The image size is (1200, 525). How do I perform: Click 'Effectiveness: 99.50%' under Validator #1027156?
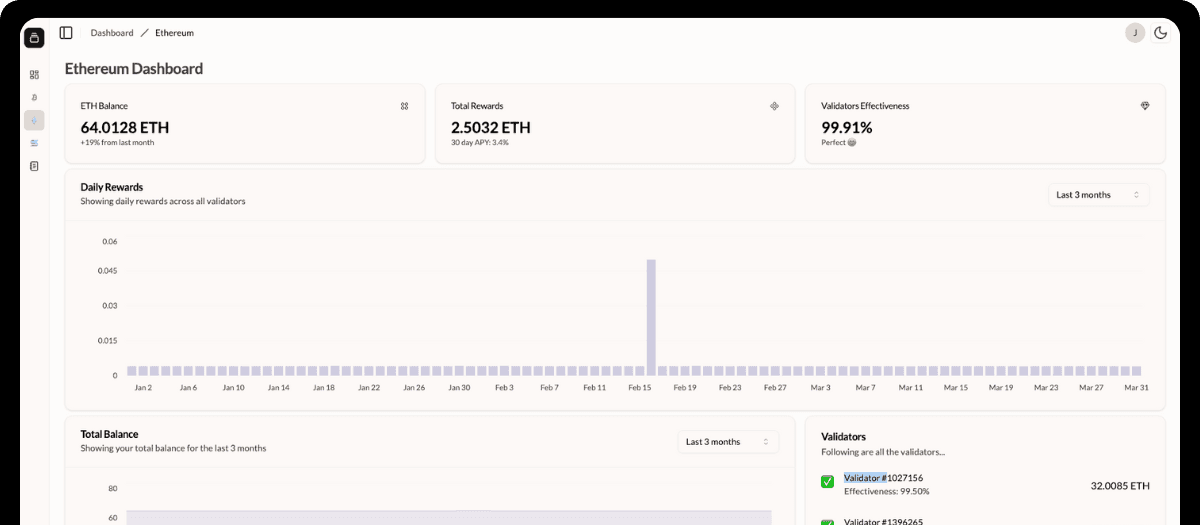(x=887, y=492)
